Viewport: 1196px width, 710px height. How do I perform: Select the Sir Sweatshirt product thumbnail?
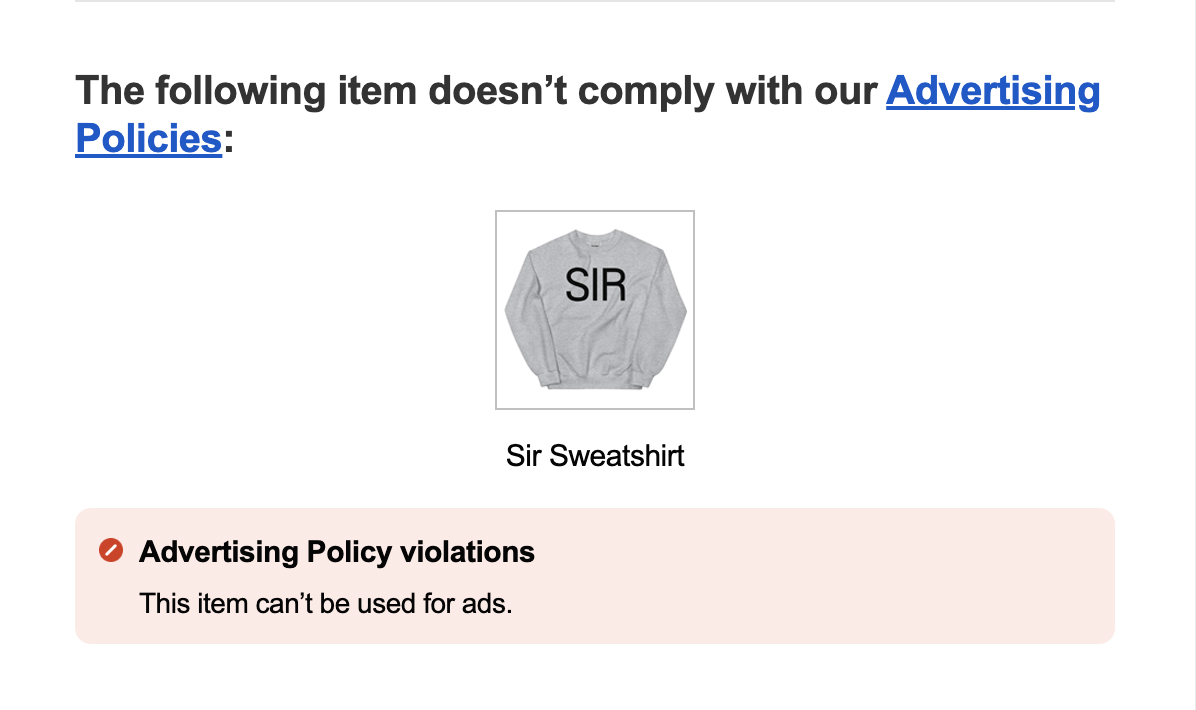[595, 310]
